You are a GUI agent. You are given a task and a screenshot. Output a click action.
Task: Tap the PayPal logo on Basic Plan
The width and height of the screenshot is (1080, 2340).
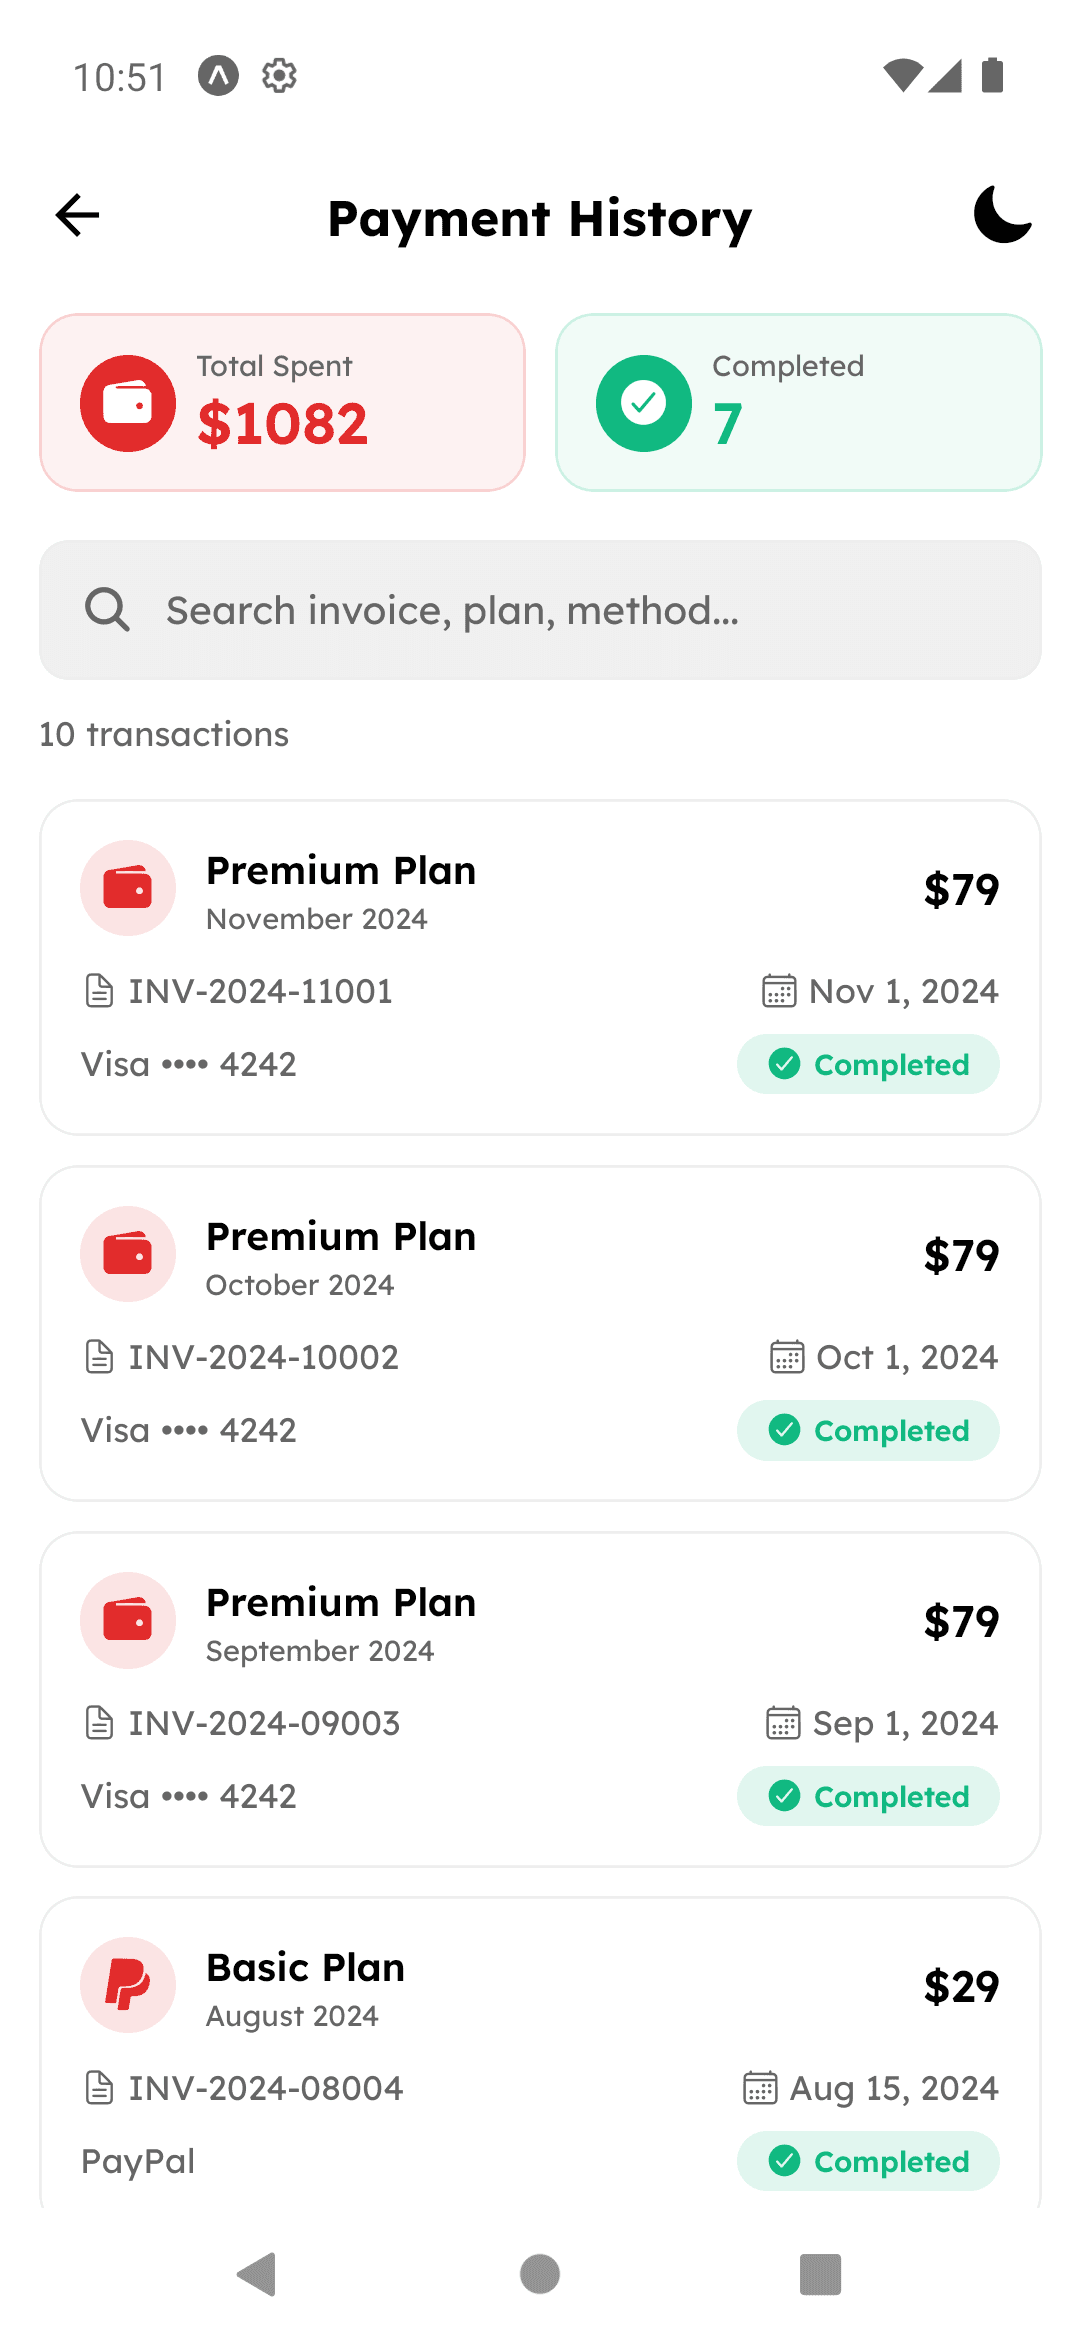pyautogui.click(x=128, y=1985)
